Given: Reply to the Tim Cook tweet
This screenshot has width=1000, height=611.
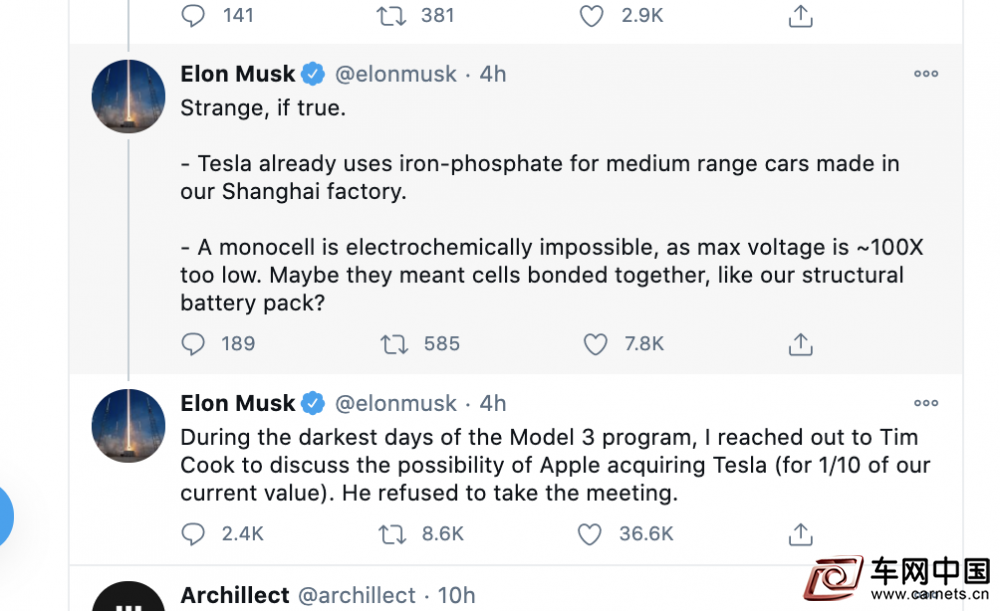Looking at the screenshot, I should (x=193, y=534).
